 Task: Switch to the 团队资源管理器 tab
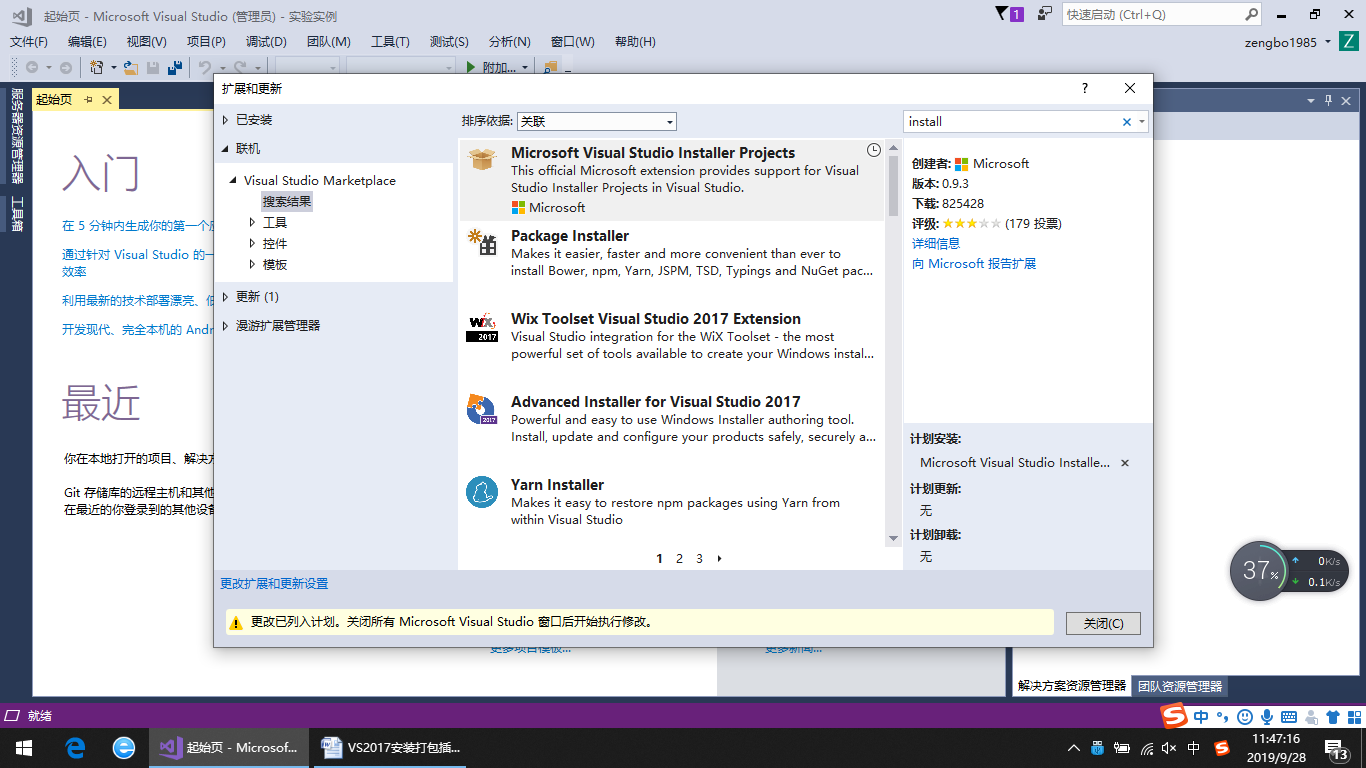(1180, 687)
